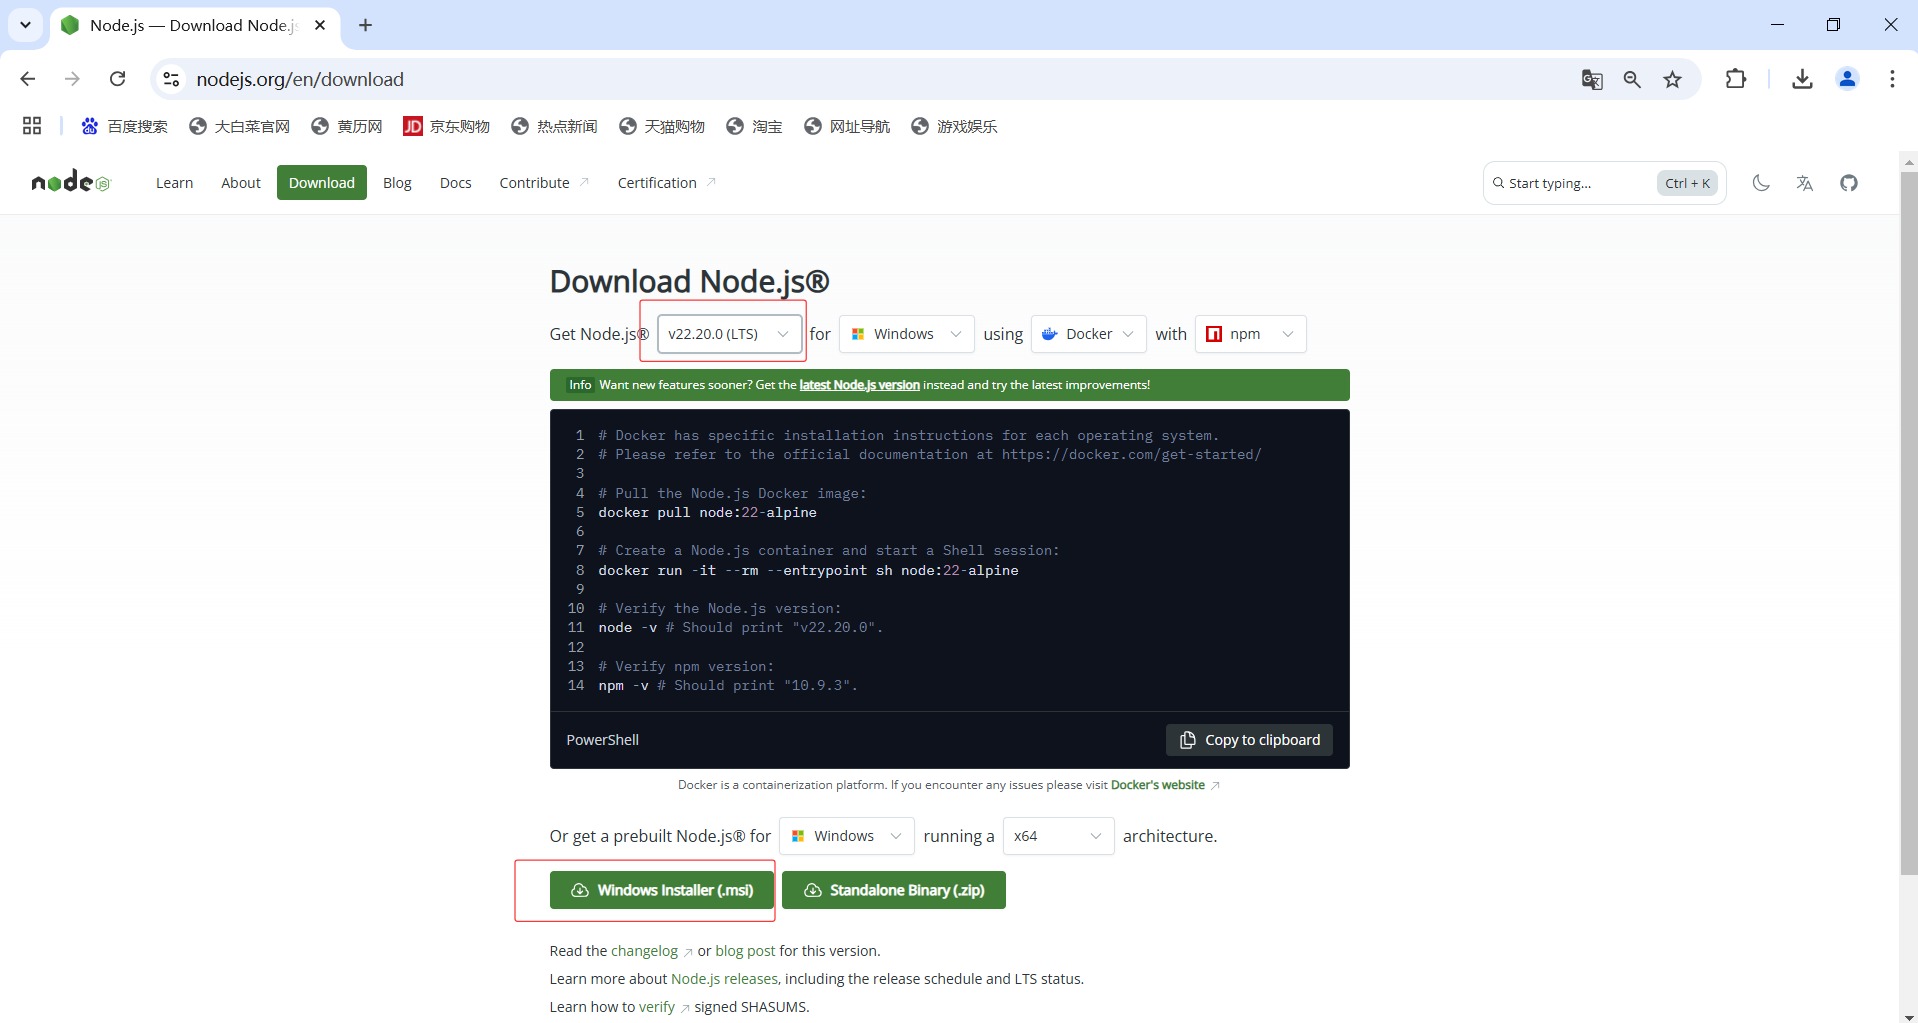Image resolution: width=1918 pixels, height=1023 pixels.
Task: Download Standalone Binary (.zip)
Action: (x=894, y=890)
